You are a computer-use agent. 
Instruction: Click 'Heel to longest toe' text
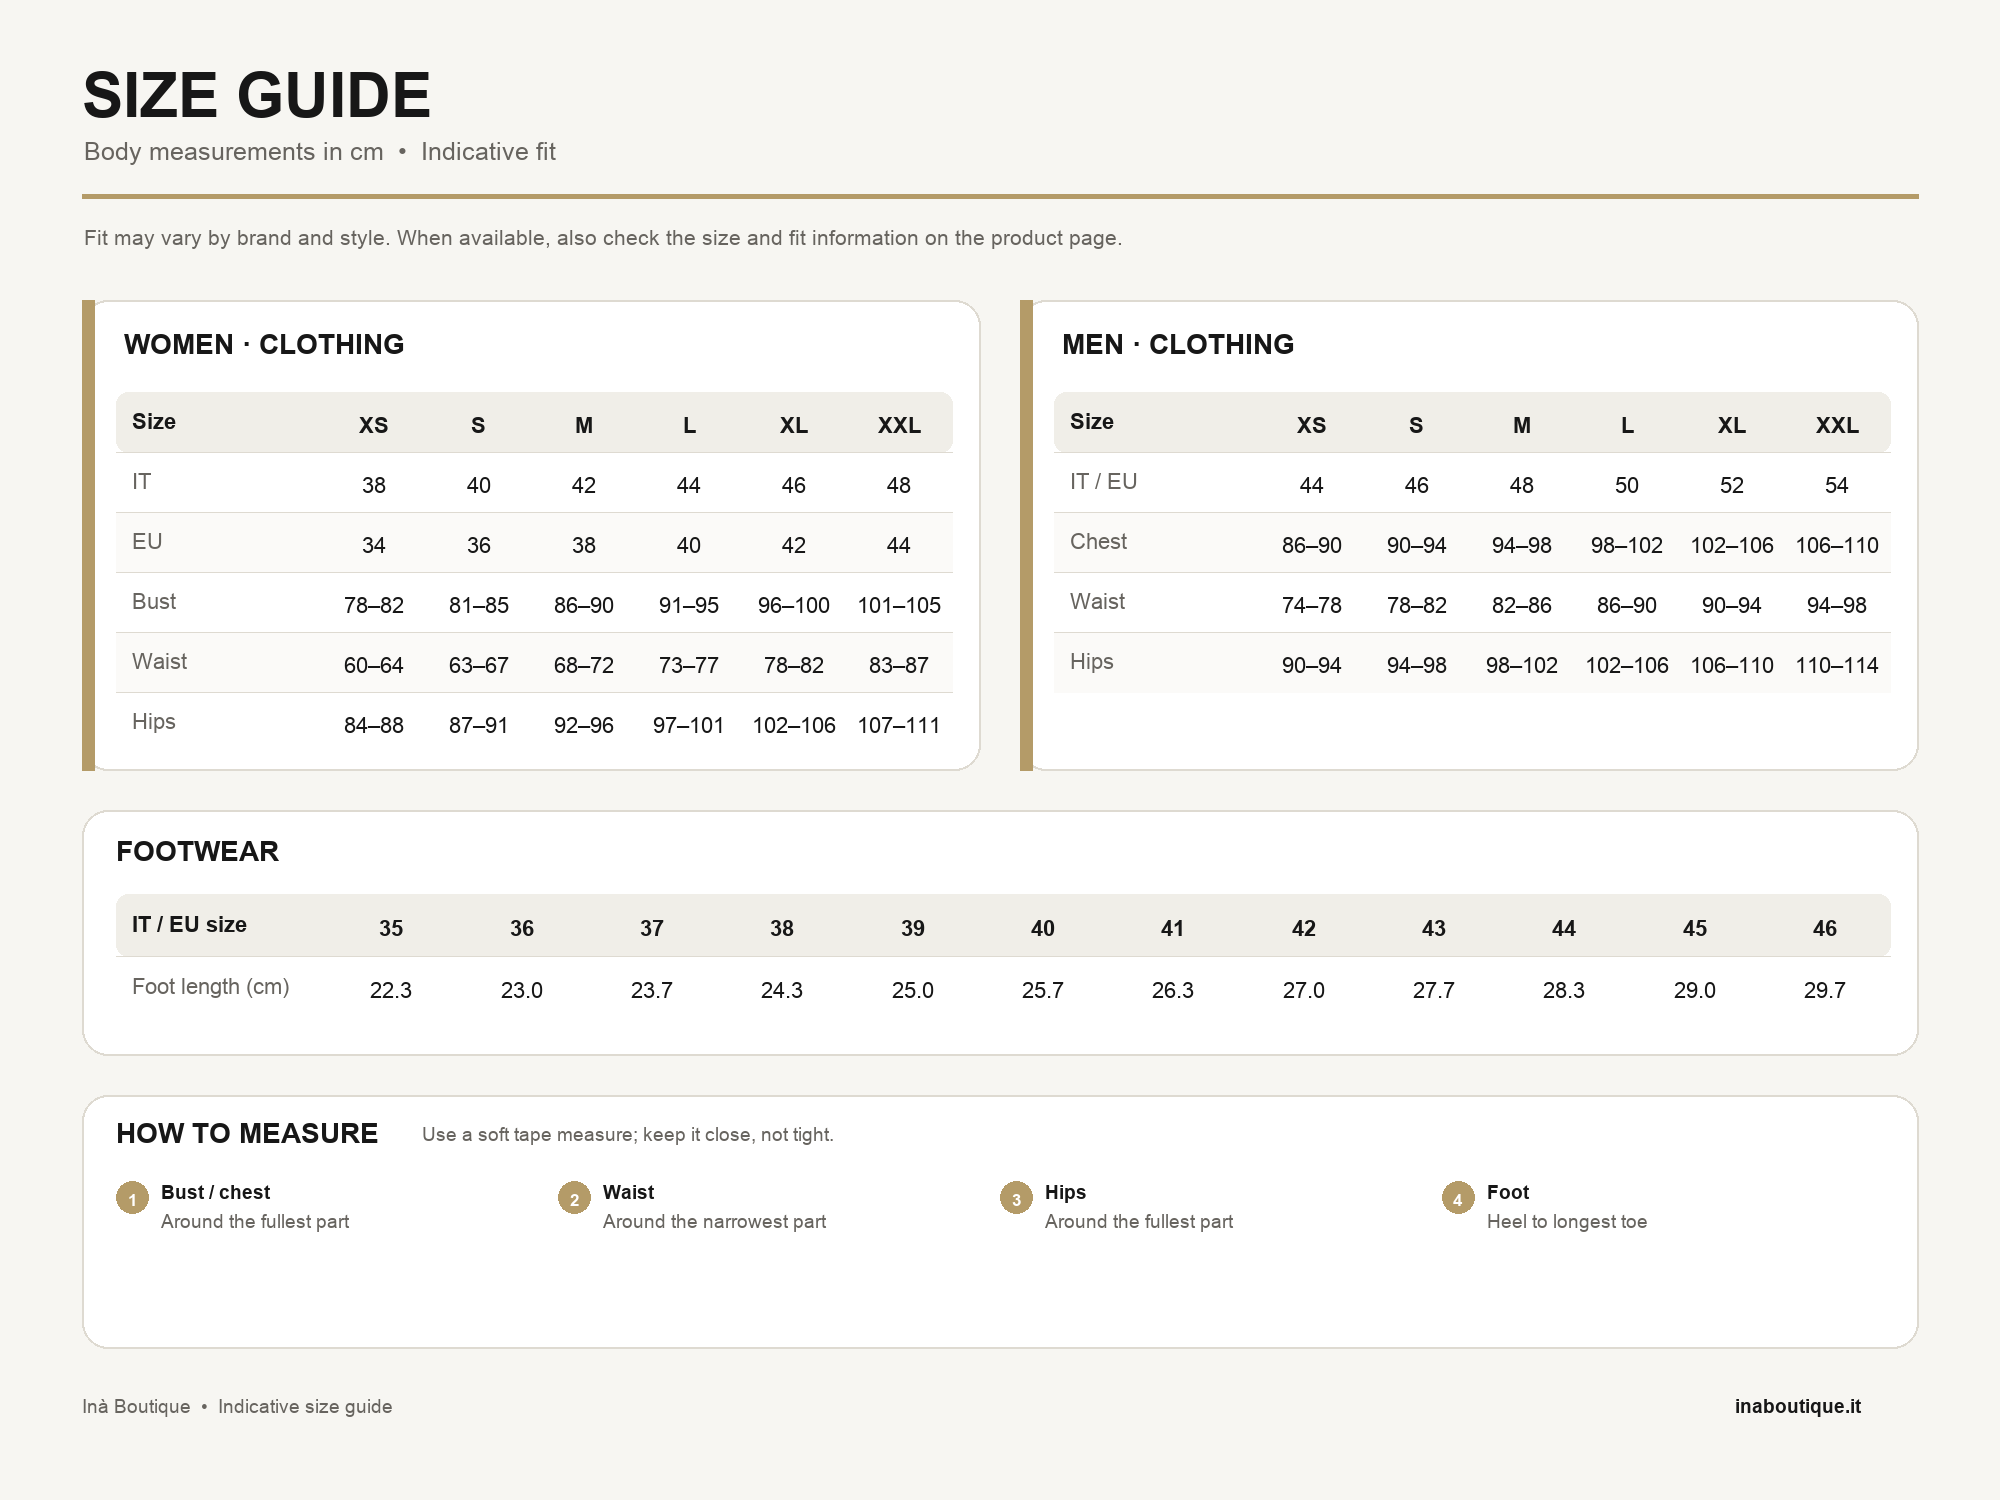click(1567, 1221)
